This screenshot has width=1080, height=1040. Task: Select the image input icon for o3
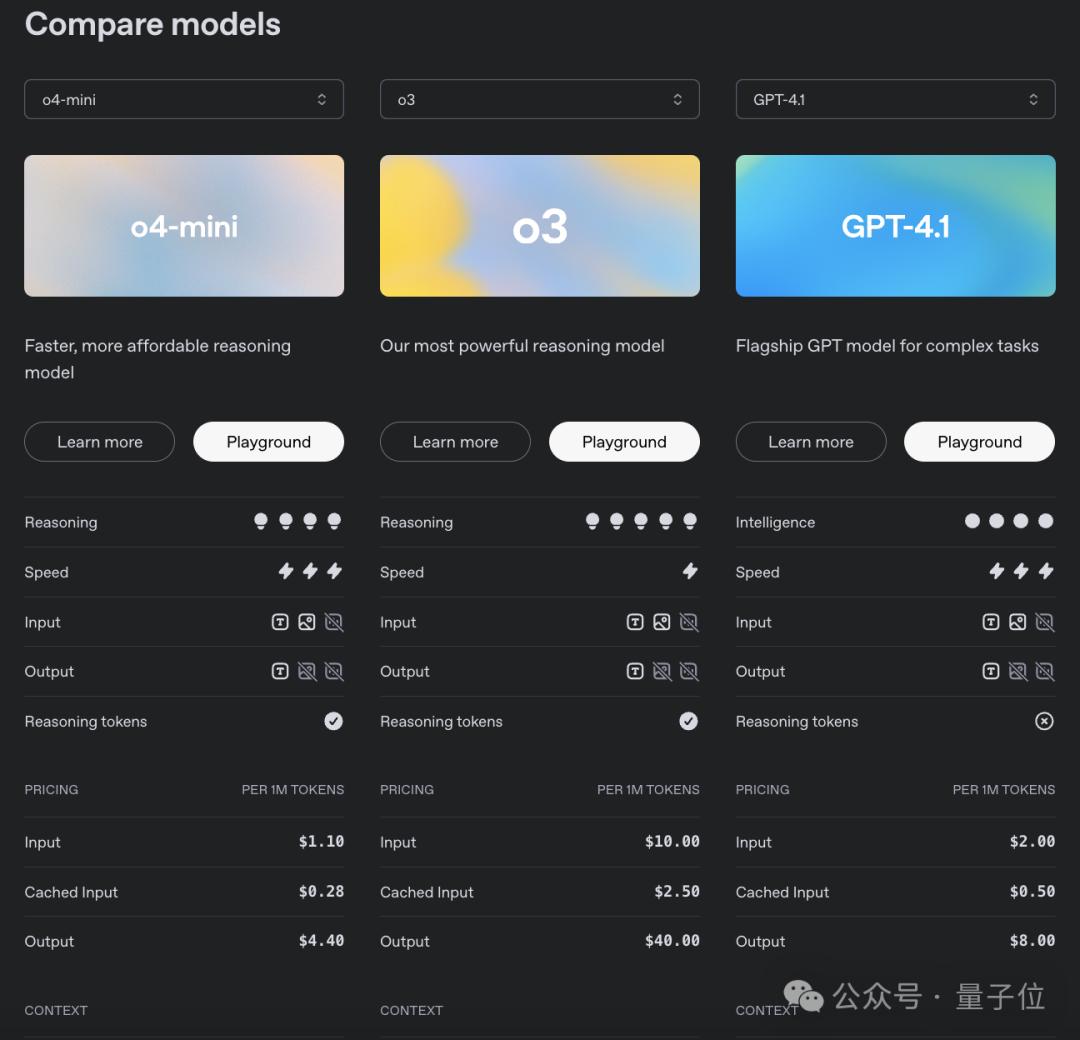pos(661,622)
